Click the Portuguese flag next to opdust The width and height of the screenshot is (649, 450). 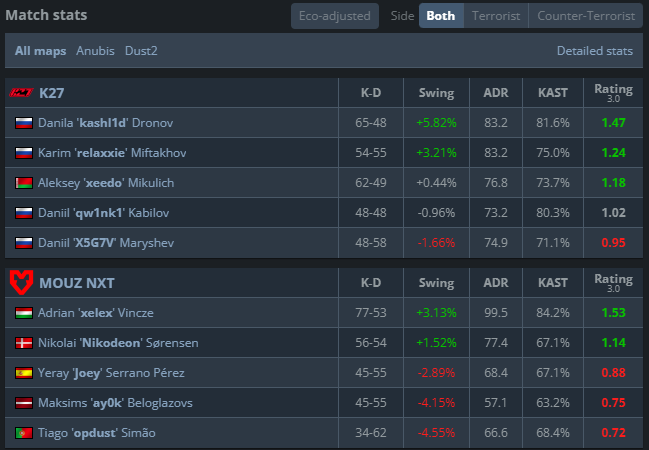point(24,433)
